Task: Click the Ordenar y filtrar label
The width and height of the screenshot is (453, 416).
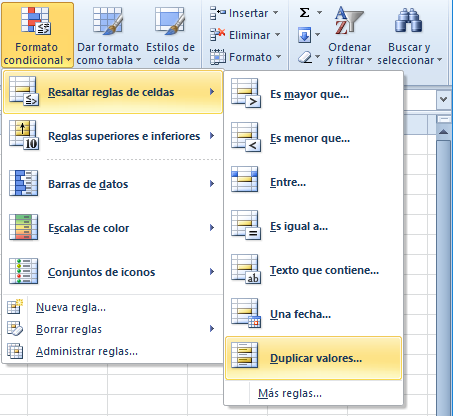Action: (x=349, y=54)
